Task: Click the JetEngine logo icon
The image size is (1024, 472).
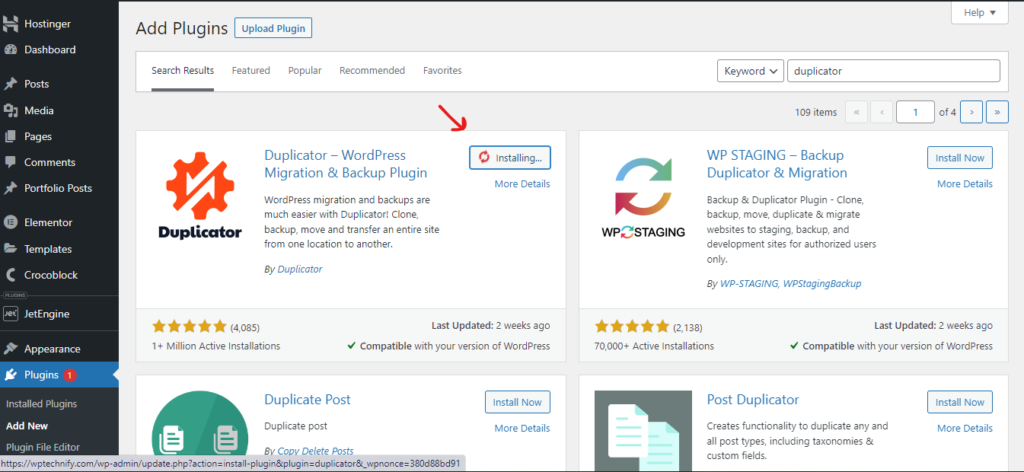Action: (x=10, y=314)
